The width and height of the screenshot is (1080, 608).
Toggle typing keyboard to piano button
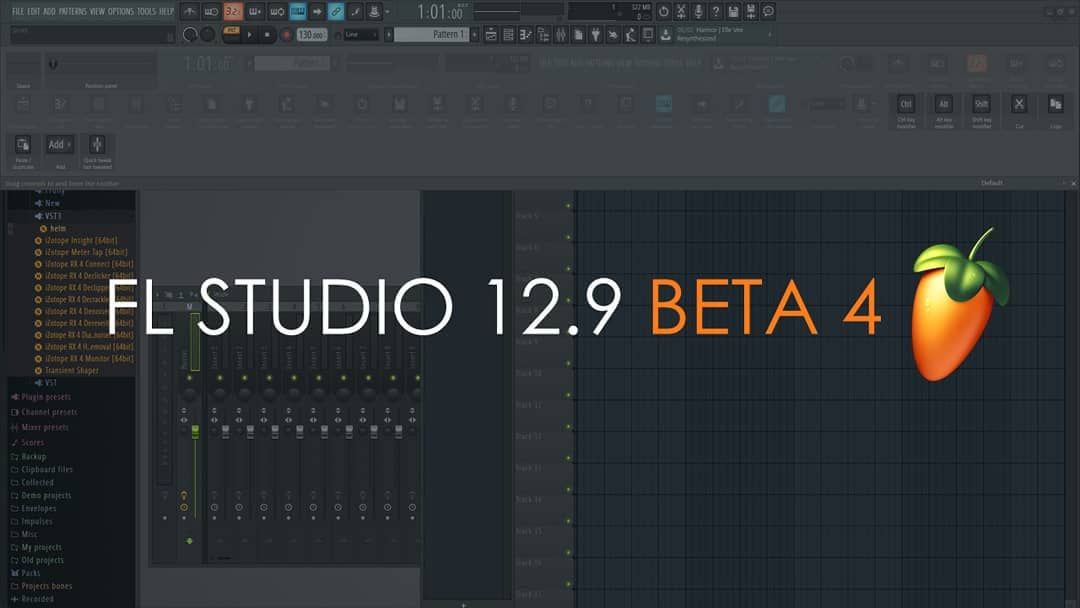pyautogui.click(x=298, y=12)
